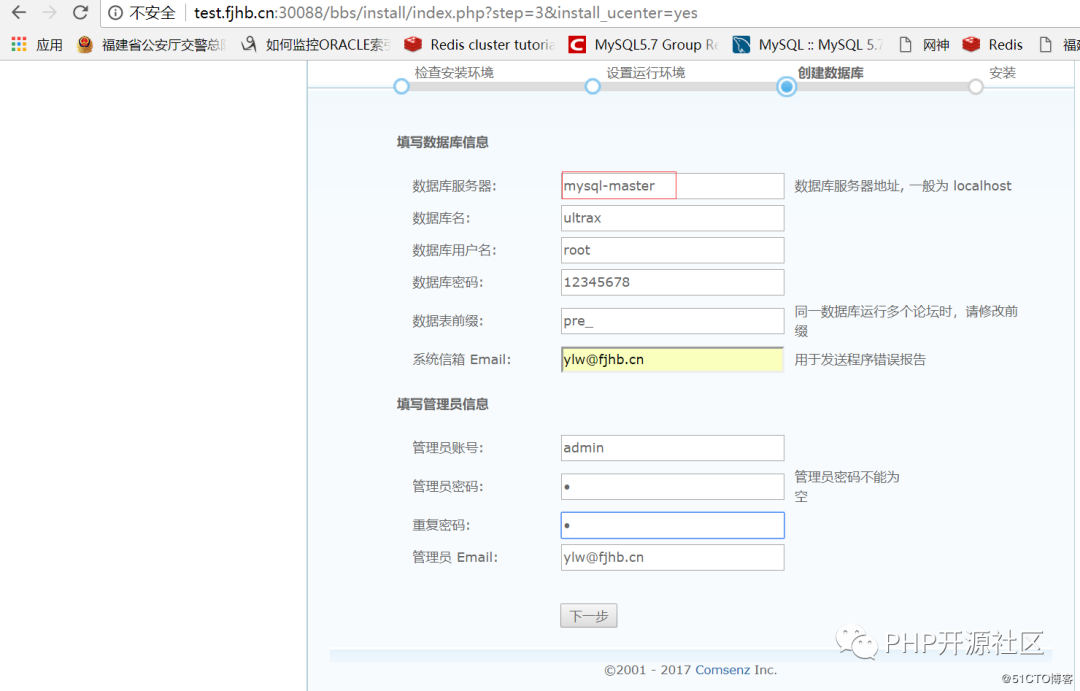Viewport: 1080px width, 691px height.
Task: Click the 安装 step circle
Action: (x=975, y=87)
